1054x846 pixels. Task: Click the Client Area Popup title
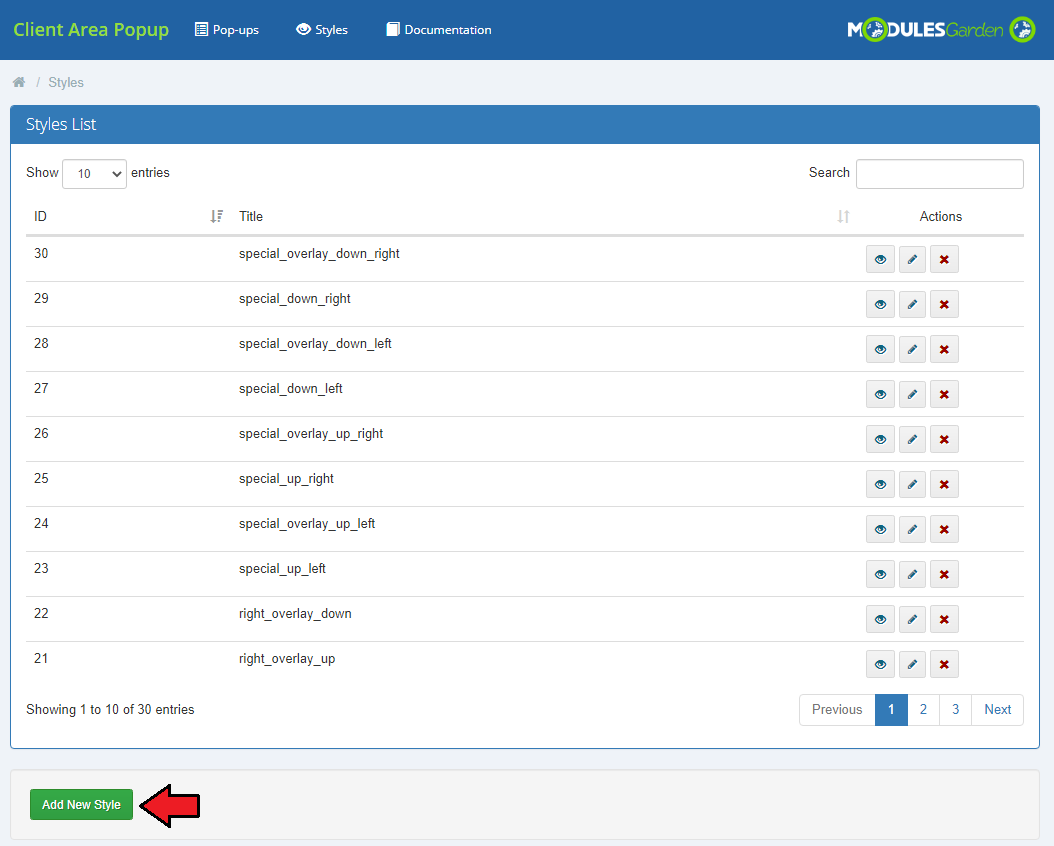tap(91, 30)
